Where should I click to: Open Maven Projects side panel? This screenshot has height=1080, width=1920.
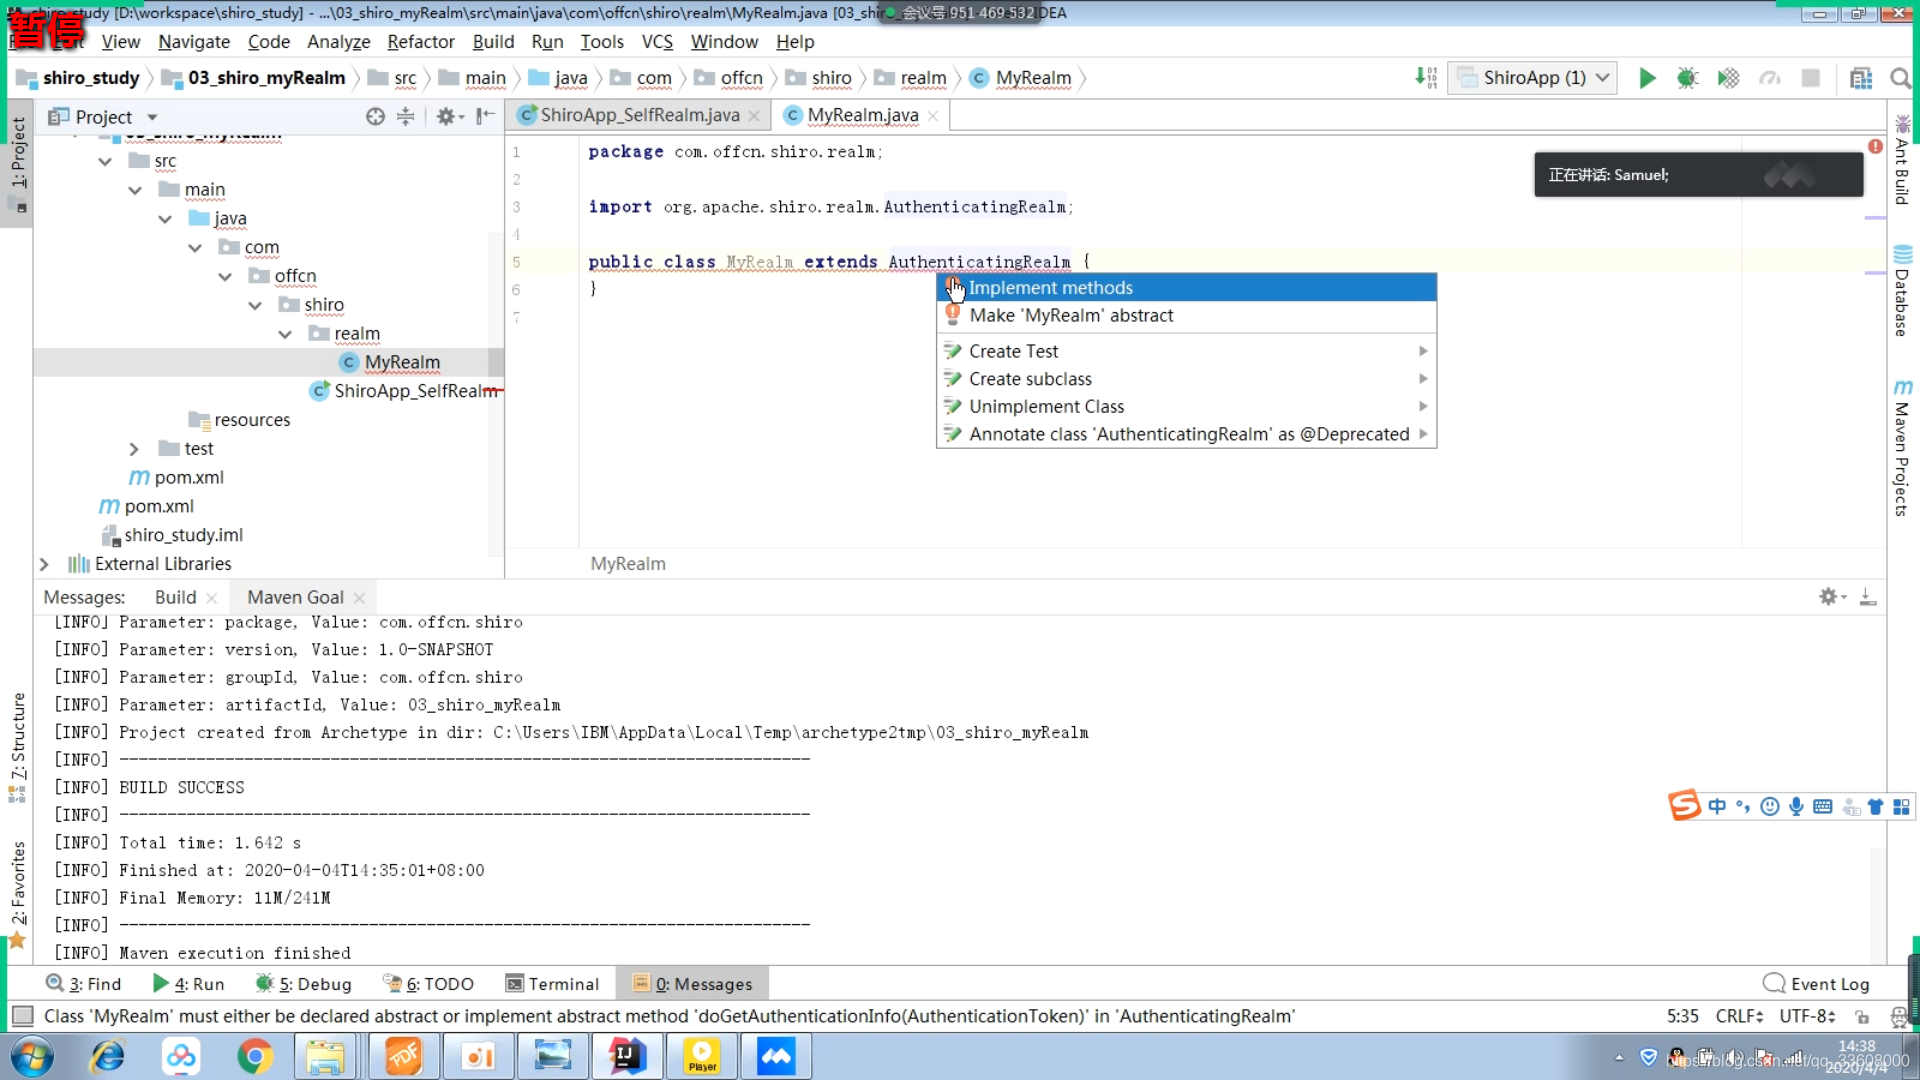click(1902, 448)
